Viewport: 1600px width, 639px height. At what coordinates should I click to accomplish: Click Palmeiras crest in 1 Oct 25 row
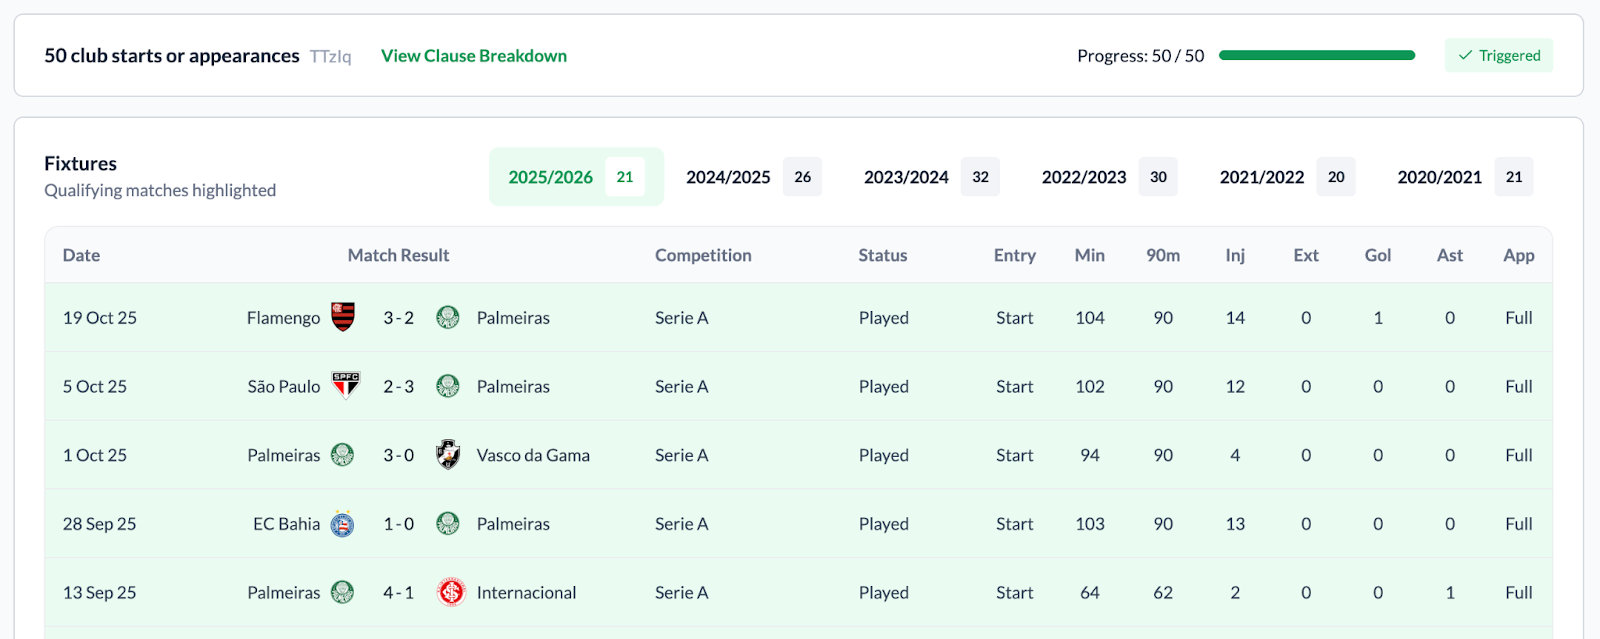pyautogui.click(x=342, y=455)
